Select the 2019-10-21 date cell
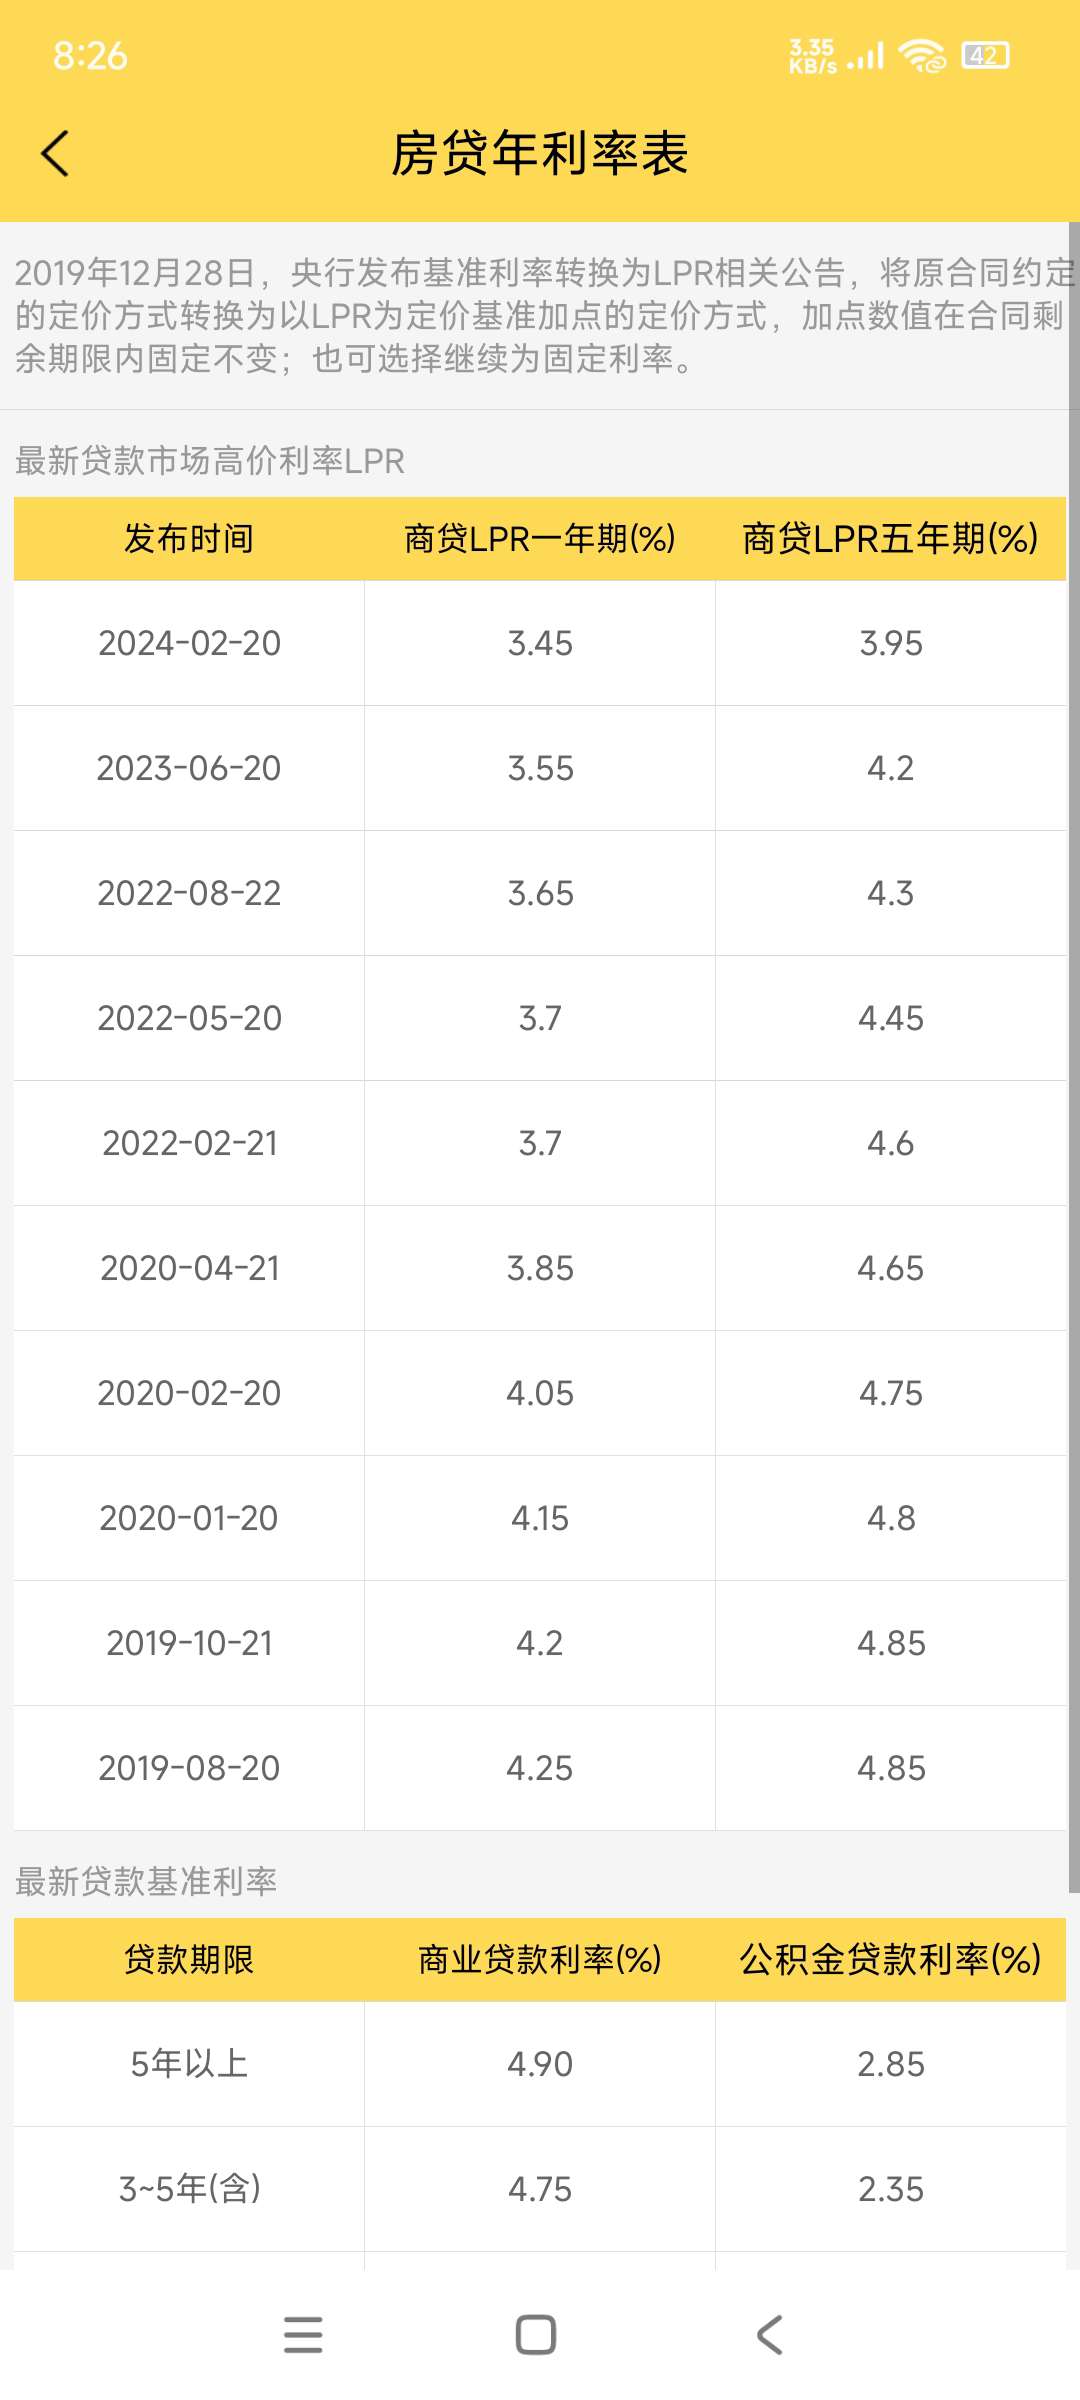 click(189, 1643)
